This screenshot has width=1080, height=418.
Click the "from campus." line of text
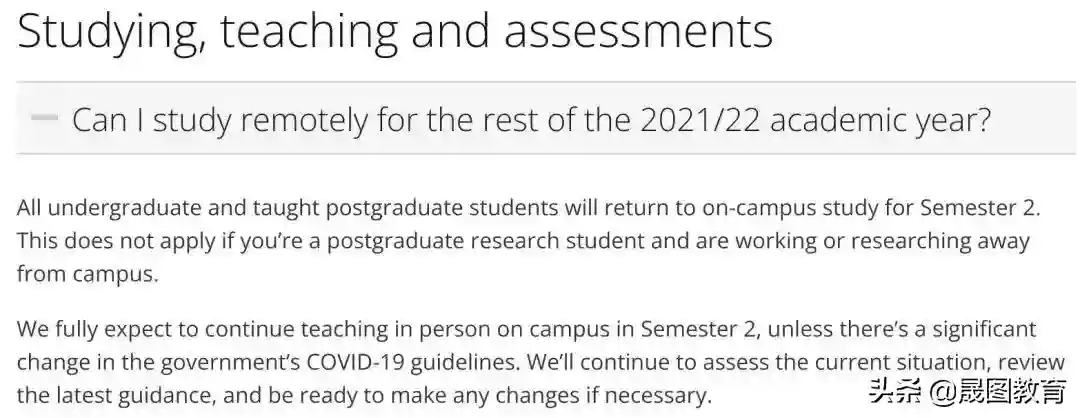(87, 275)
